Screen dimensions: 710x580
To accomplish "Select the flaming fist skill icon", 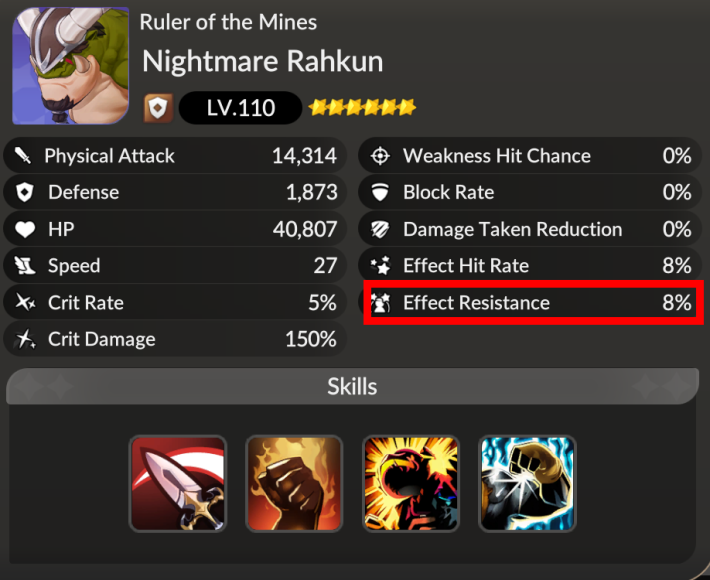I will 294,484.
